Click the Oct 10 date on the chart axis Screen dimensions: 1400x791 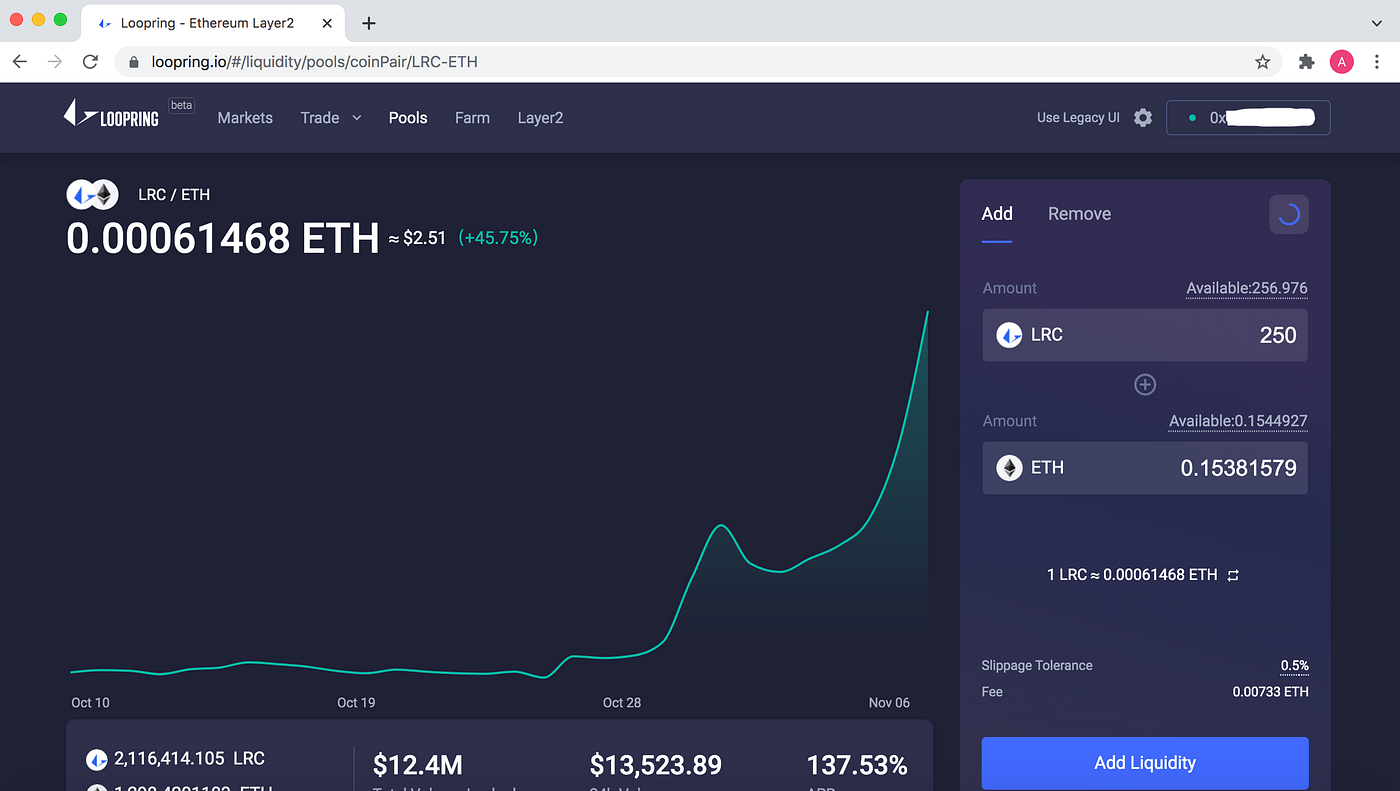[90, 703]
